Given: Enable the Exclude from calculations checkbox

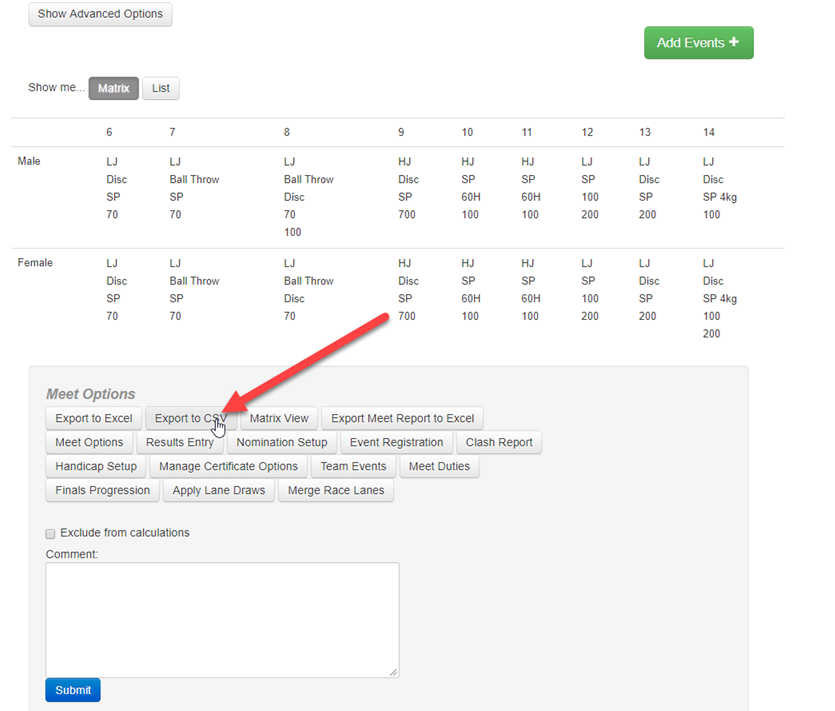Looking at the screenshot, I should pos(50,533).
